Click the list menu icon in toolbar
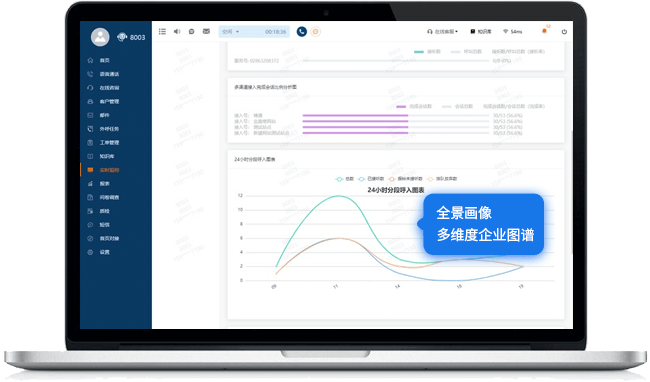This screenshot has width=650, height=382. point(162,31)
